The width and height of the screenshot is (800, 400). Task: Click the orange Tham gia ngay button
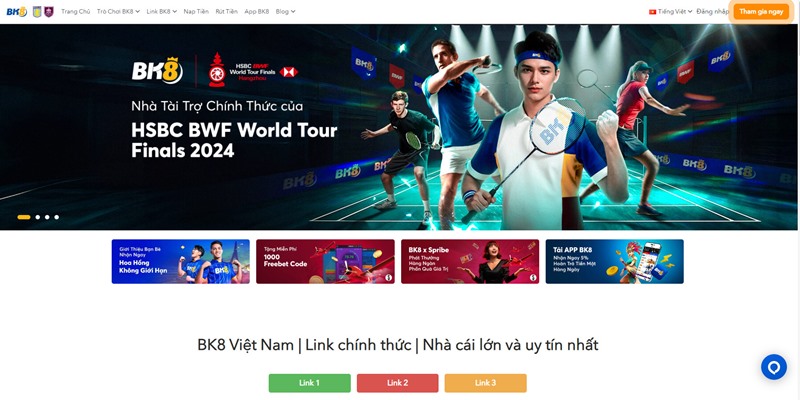pos(761,12)
